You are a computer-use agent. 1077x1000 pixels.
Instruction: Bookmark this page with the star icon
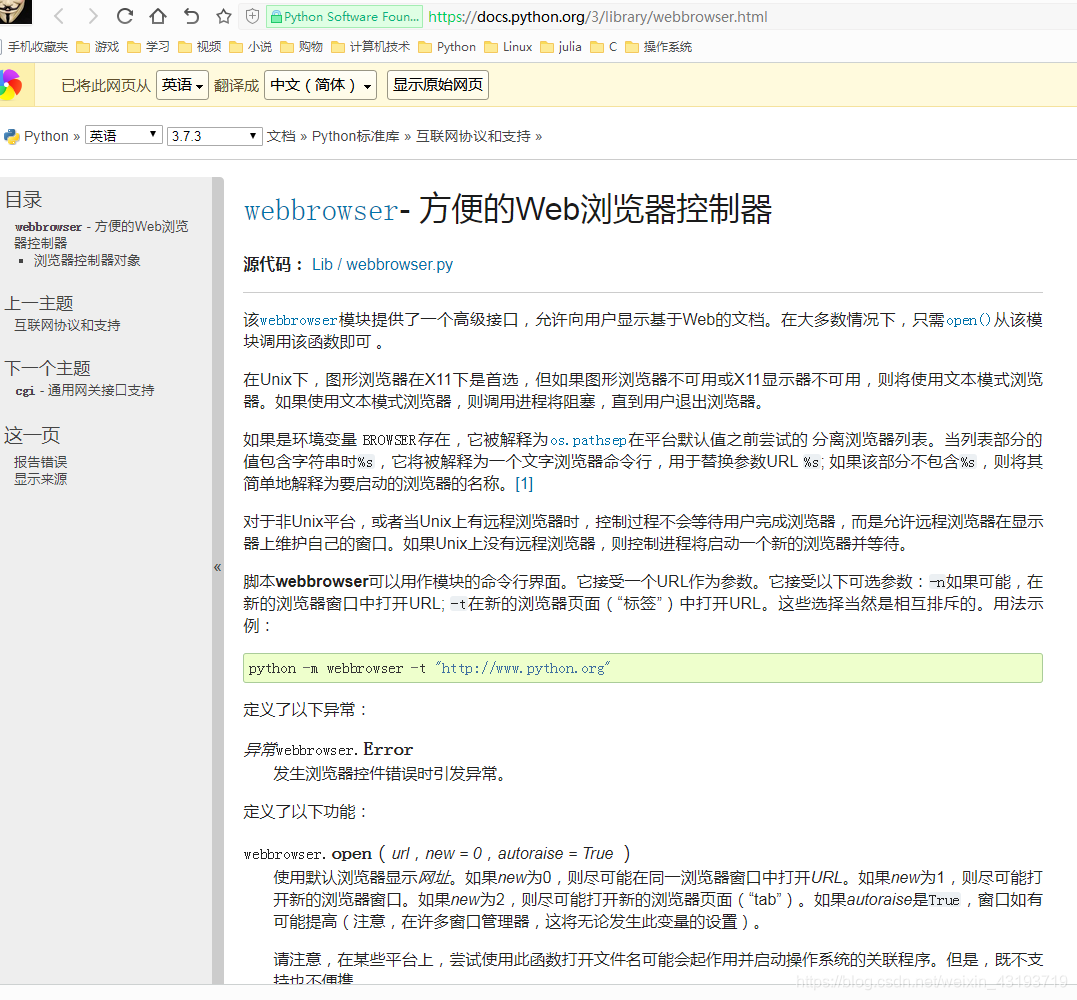click(x=223, y=16)
